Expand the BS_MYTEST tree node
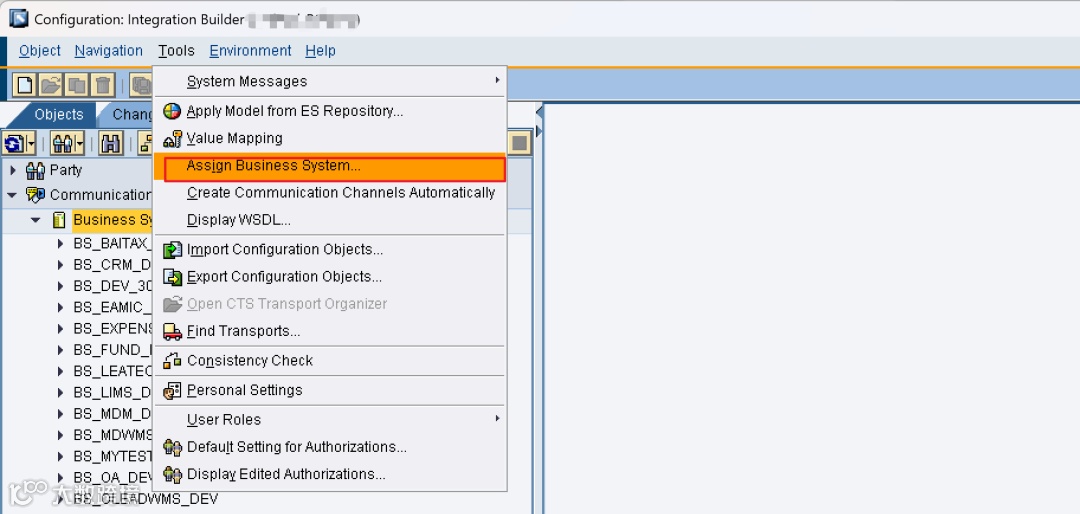Image resolution: width=1080 pixels, height=514 pixels. coord(61,456)
